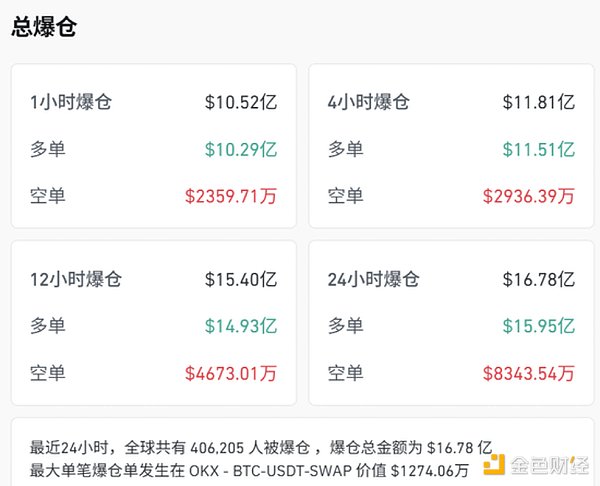Click the $11.81亿 four-hour total

pos(539,101)
